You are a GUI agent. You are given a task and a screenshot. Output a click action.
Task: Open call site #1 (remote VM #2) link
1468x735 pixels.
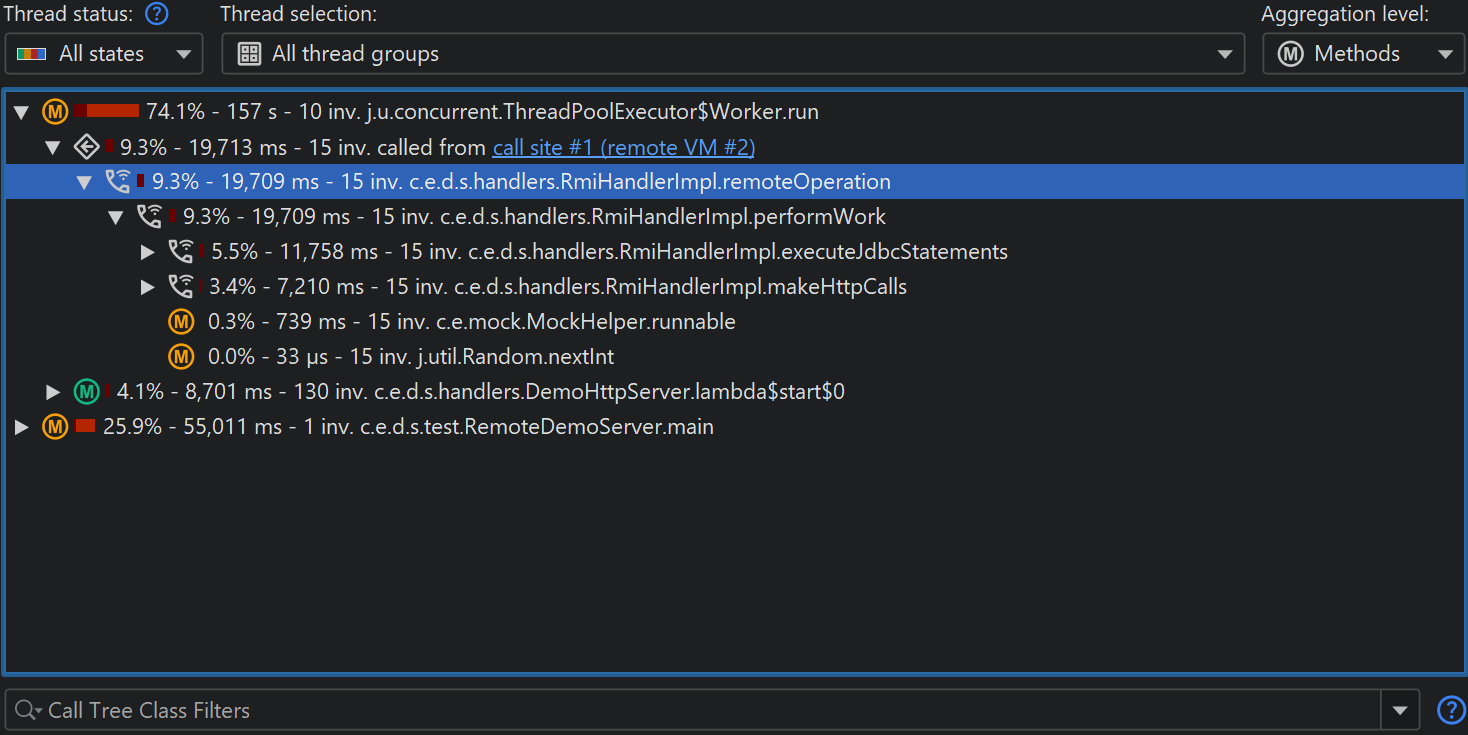(623, 147)
